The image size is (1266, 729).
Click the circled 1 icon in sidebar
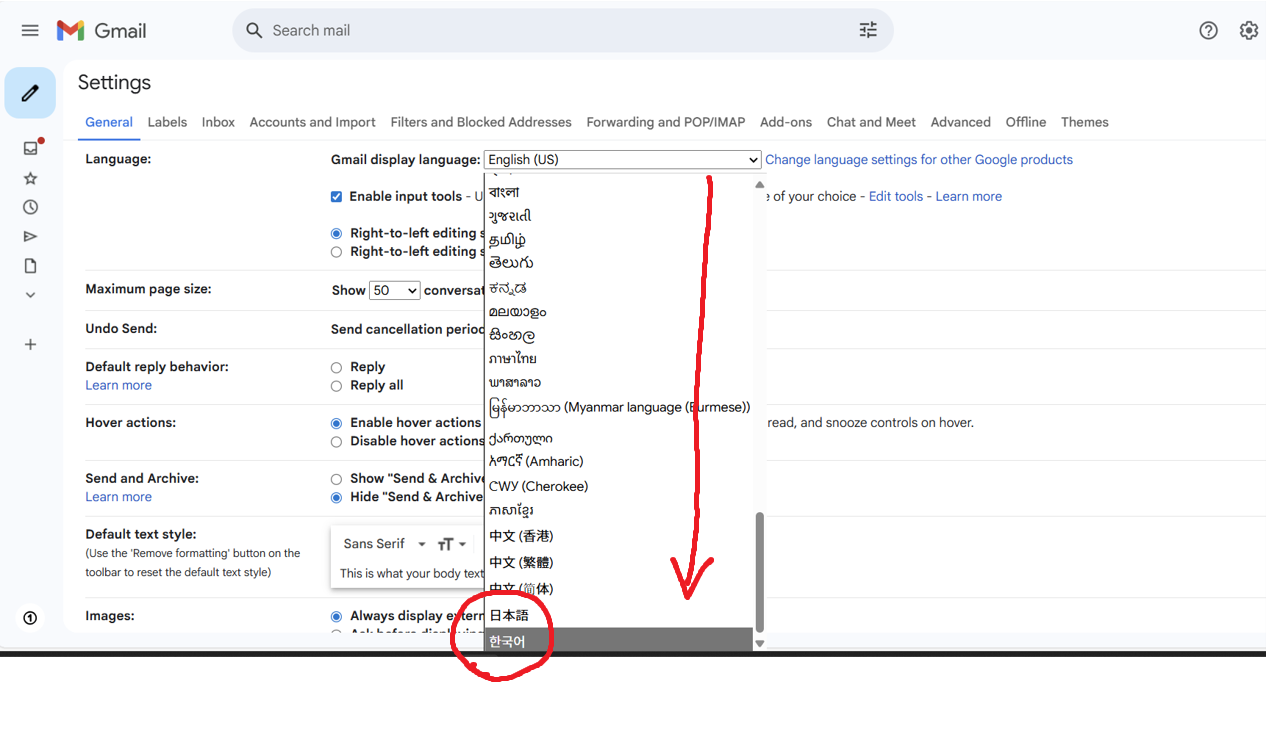click(x=30, y=618)
